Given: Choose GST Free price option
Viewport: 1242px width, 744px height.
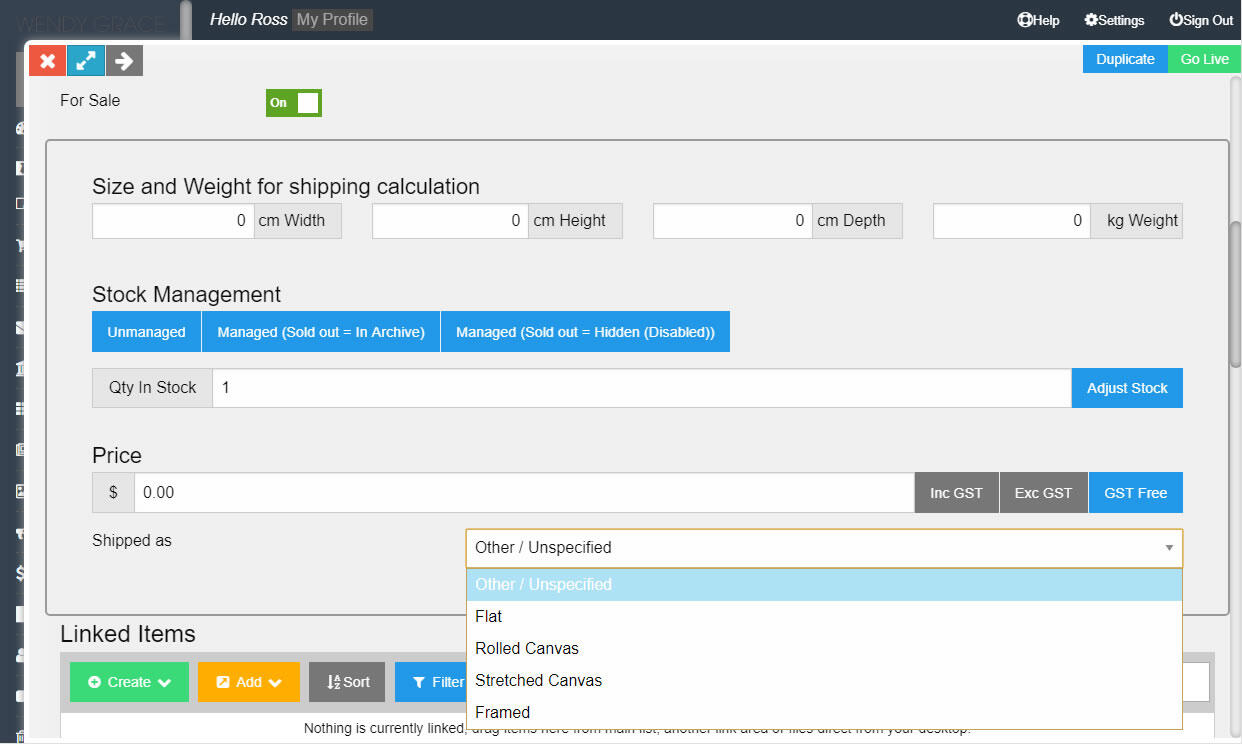Looking at the screenshot, I should pos(1135,493).
